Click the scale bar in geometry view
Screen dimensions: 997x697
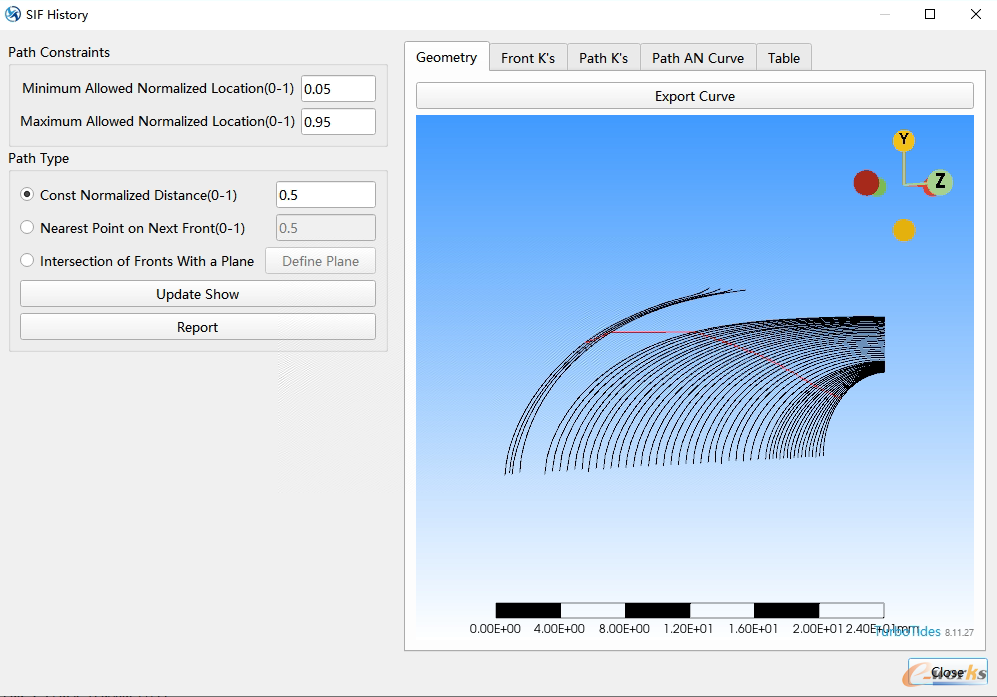[690, 611]
